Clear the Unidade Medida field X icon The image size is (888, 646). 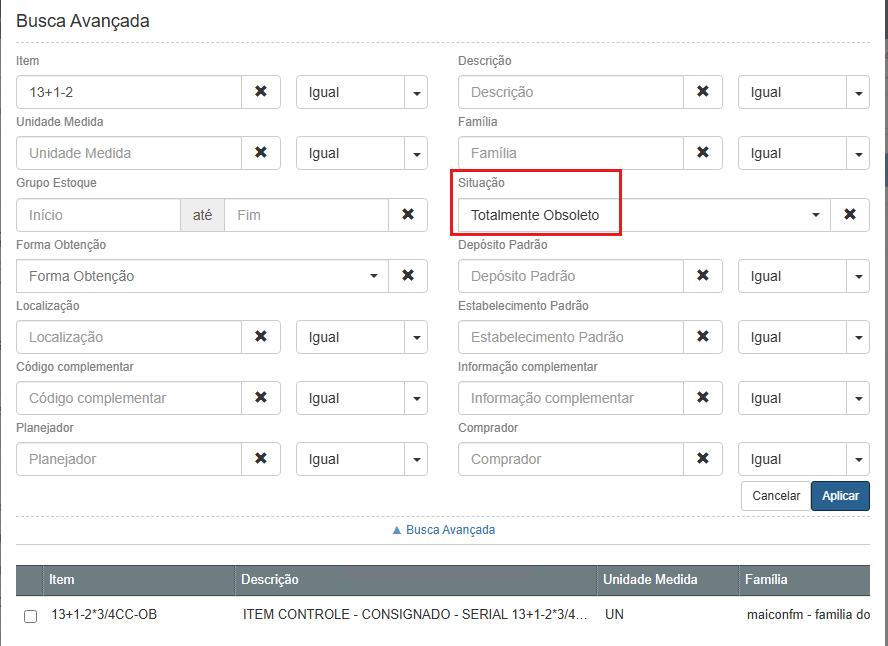click(261, 153)
